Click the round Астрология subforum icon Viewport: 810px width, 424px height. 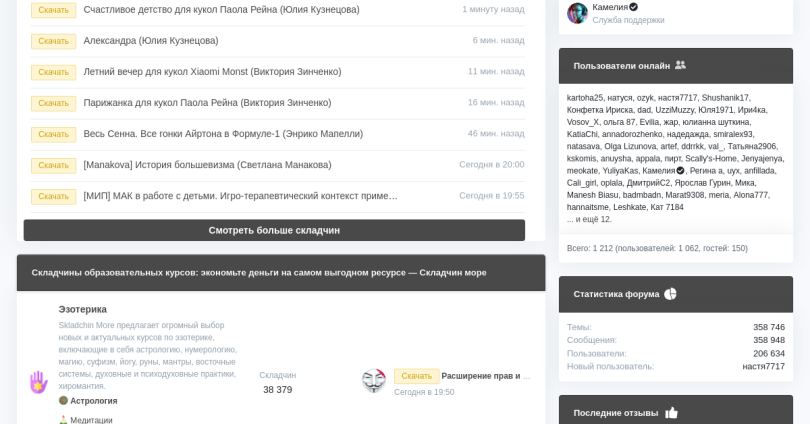tap(63, 401)
